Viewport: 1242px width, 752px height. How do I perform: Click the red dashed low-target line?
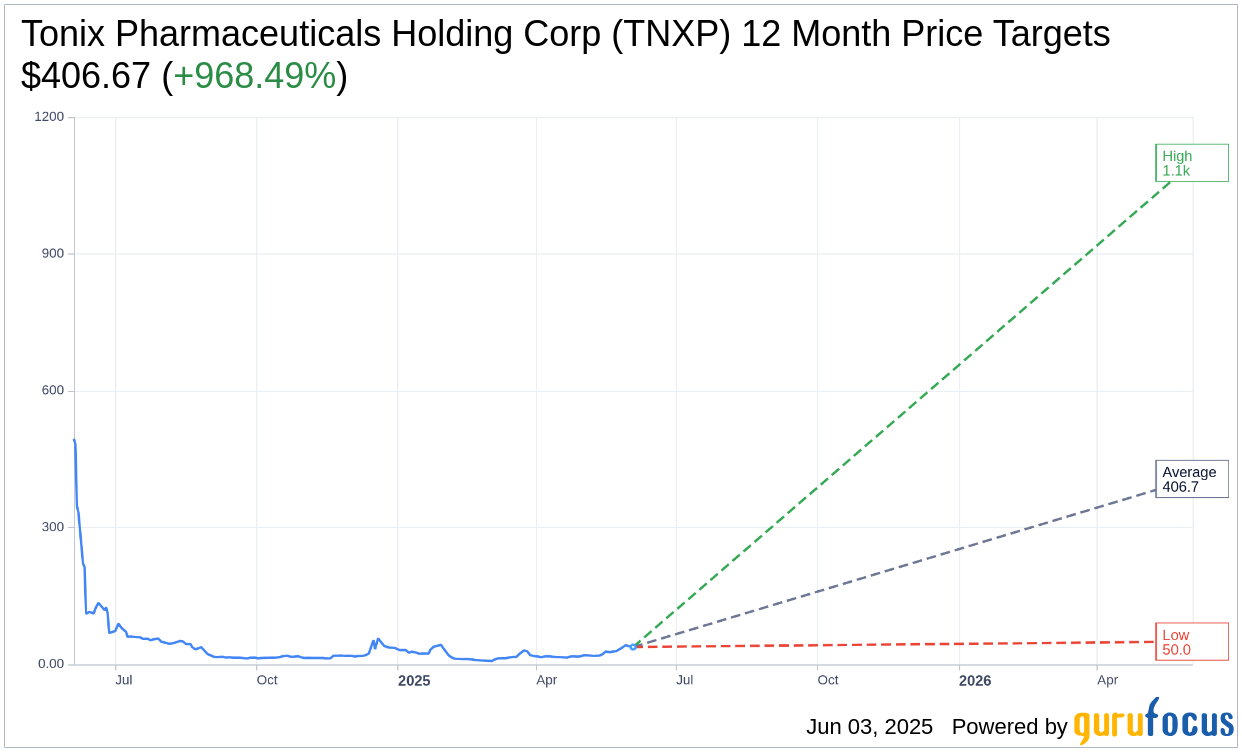pyautogui.click(x=900, y=645)
